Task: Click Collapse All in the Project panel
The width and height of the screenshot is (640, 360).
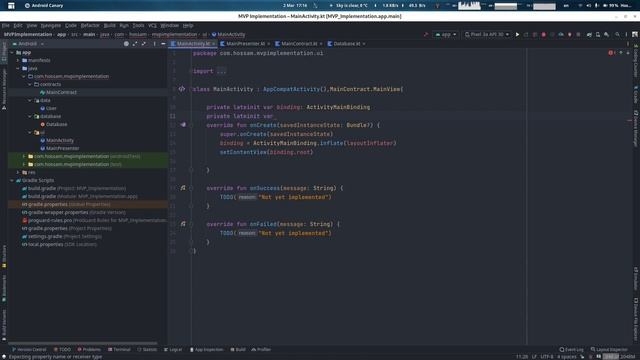Action: (x=144, y=44)
